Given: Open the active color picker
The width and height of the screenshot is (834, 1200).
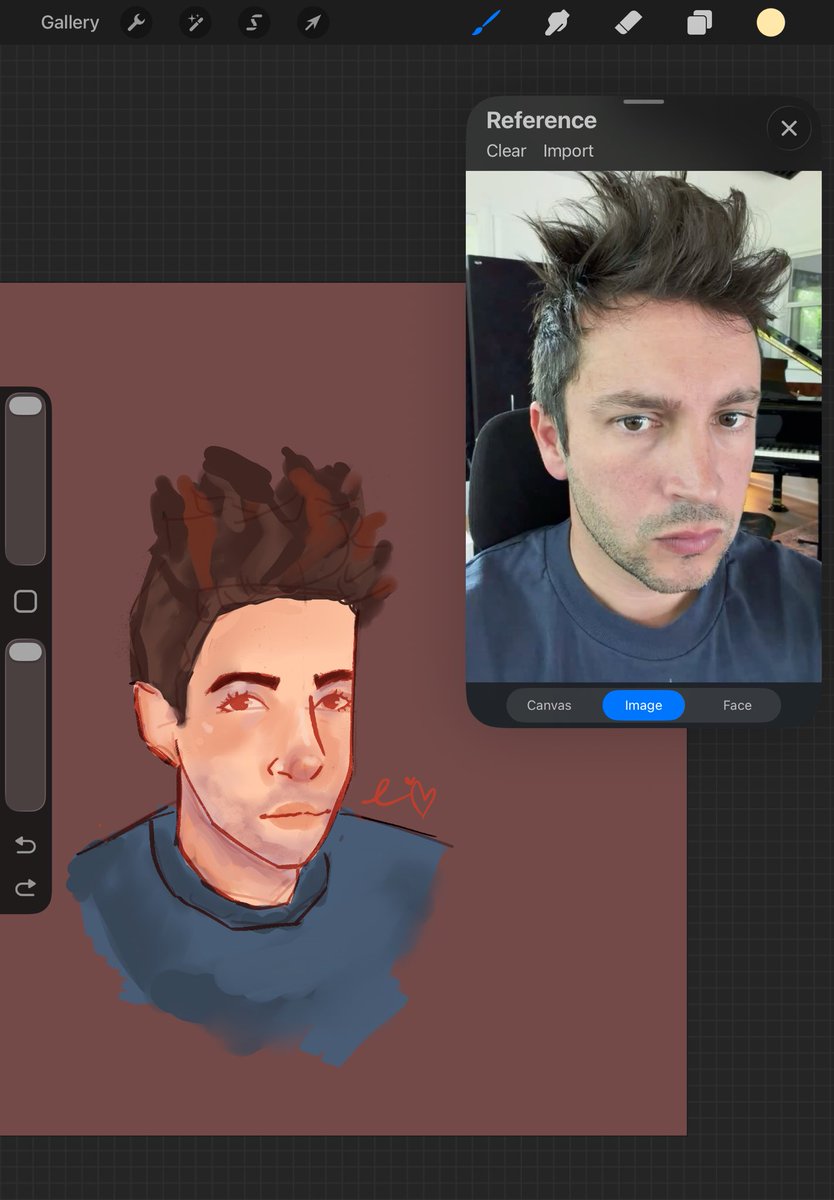Looking at the screenshot, I should 770,22.
